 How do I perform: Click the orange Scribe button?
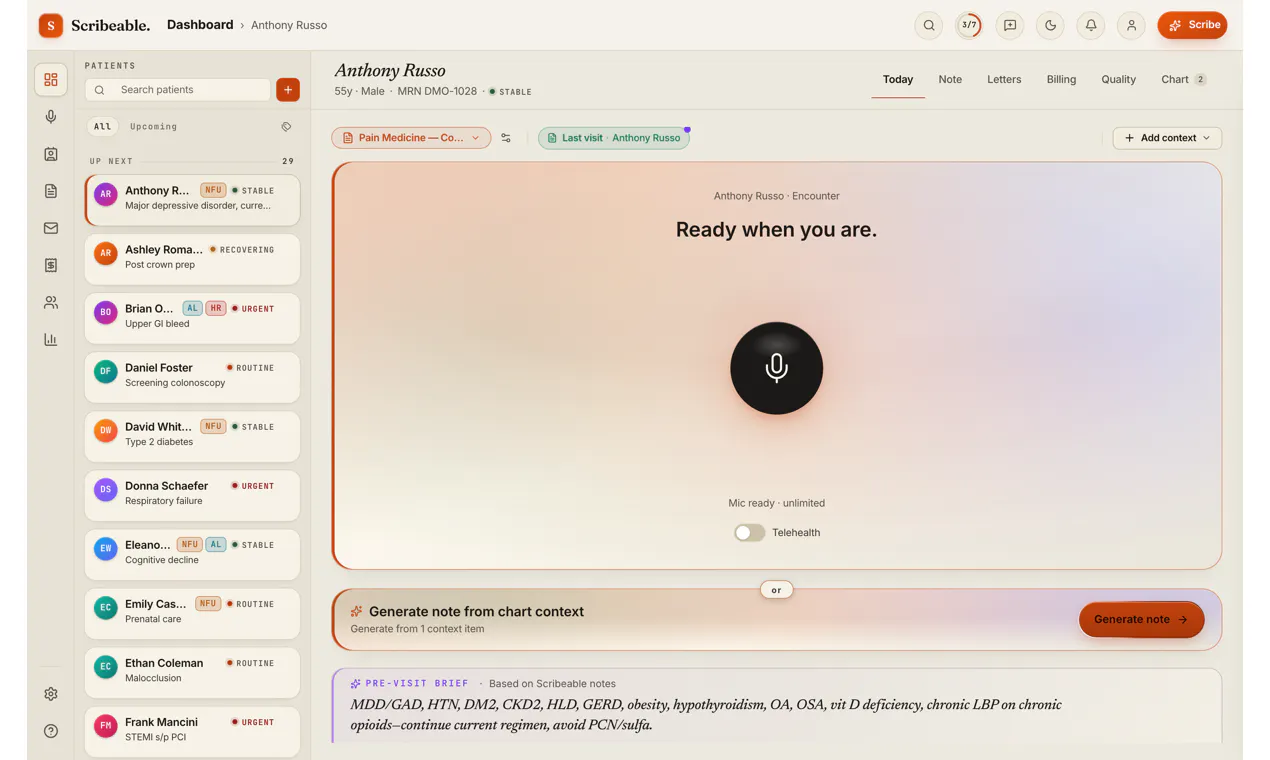[x=1192, y=25]
